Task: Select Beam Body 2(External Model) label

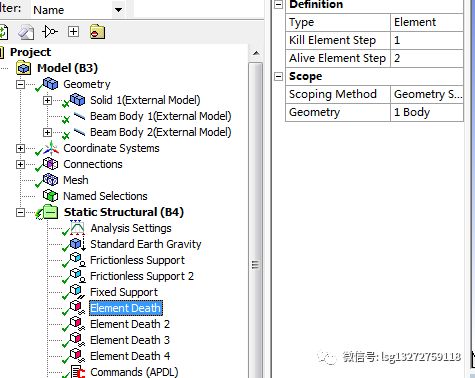Action: (161, 132)
